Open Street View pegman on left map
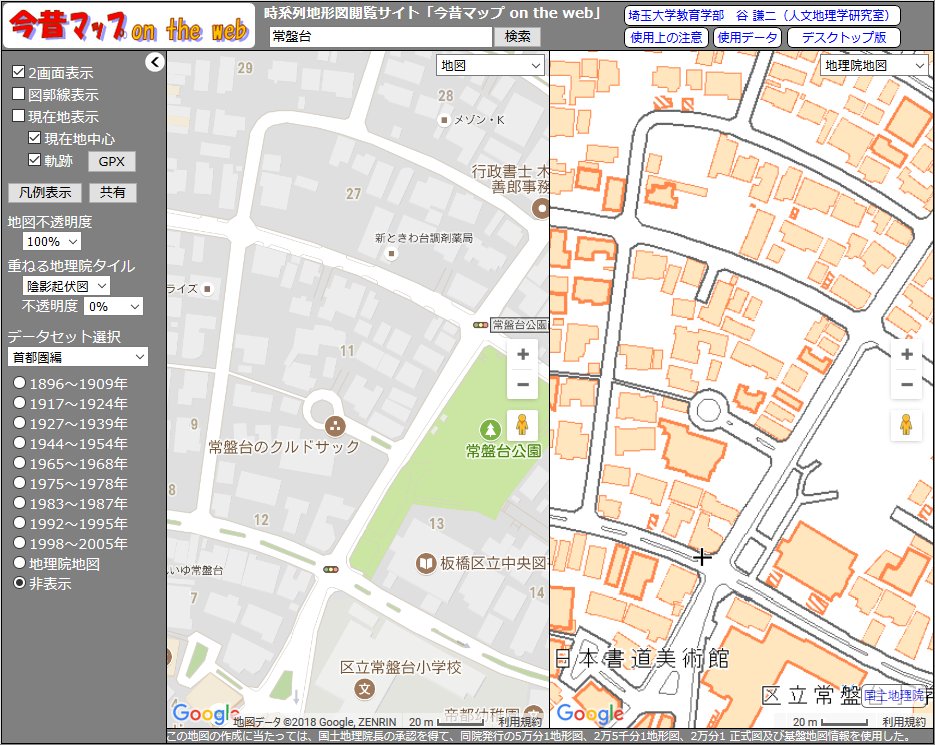 pos(522,425)
